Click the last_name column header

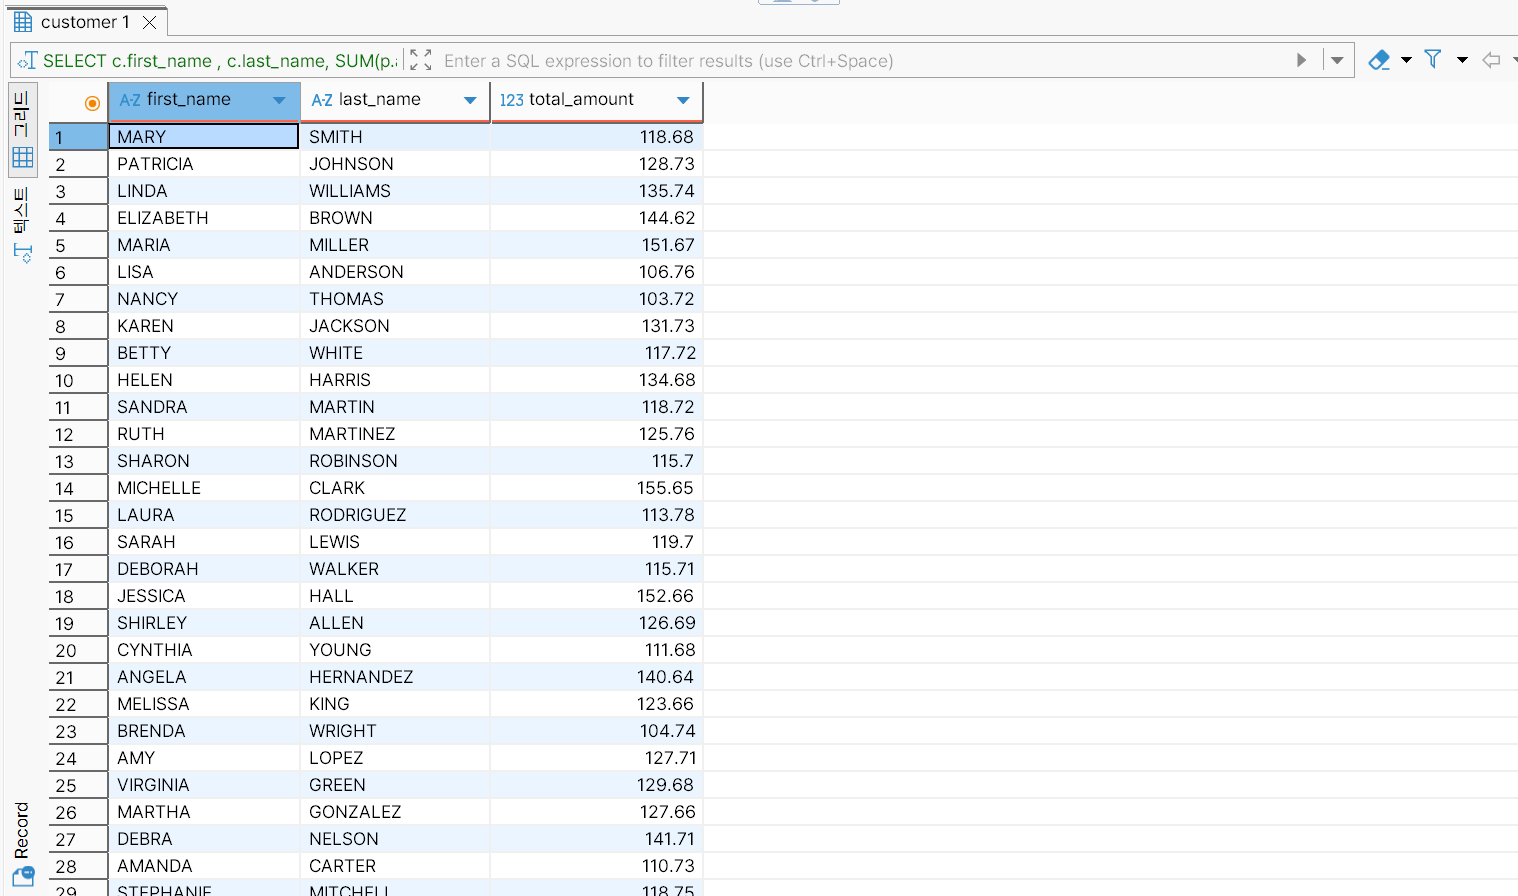(379, 100)
